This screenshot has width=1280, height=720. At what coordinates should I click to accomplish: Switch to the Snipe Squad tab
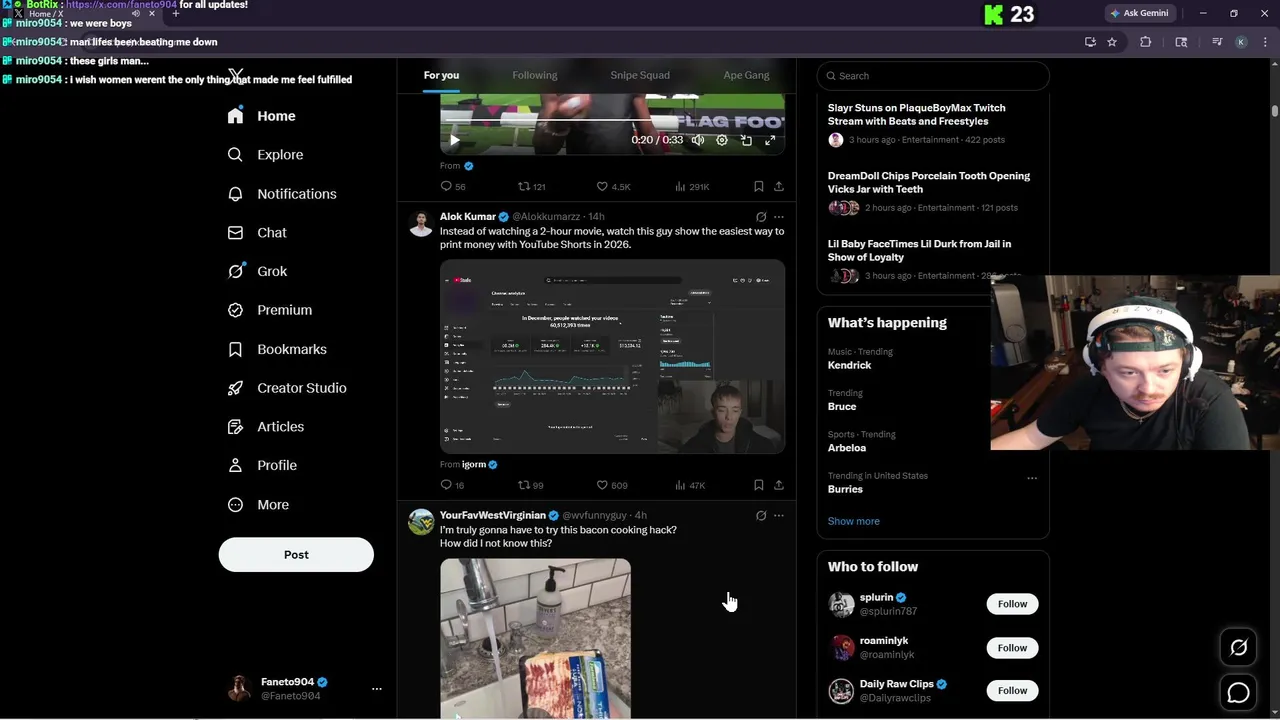click(x=640, y=75)
